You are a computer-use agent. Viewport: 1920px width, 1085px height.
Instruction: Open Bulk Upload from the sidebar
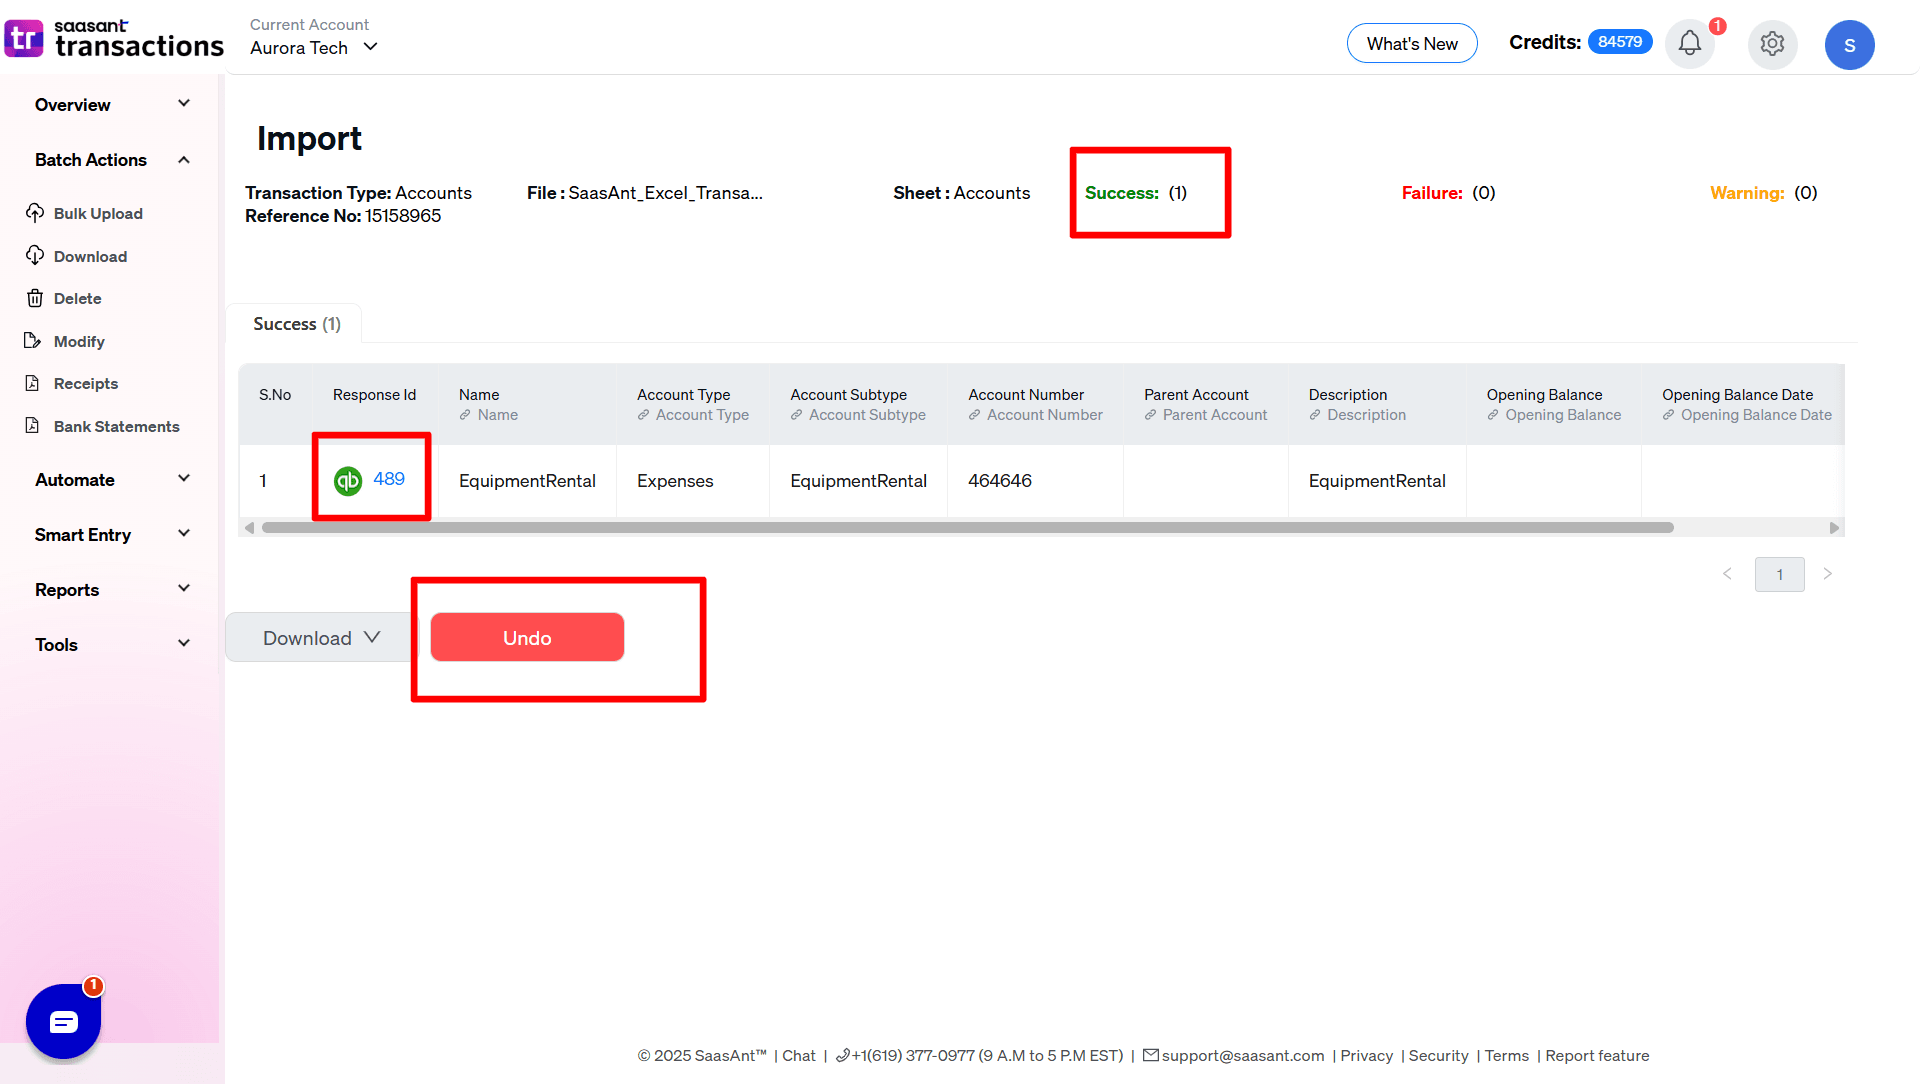tap(97, 214)
